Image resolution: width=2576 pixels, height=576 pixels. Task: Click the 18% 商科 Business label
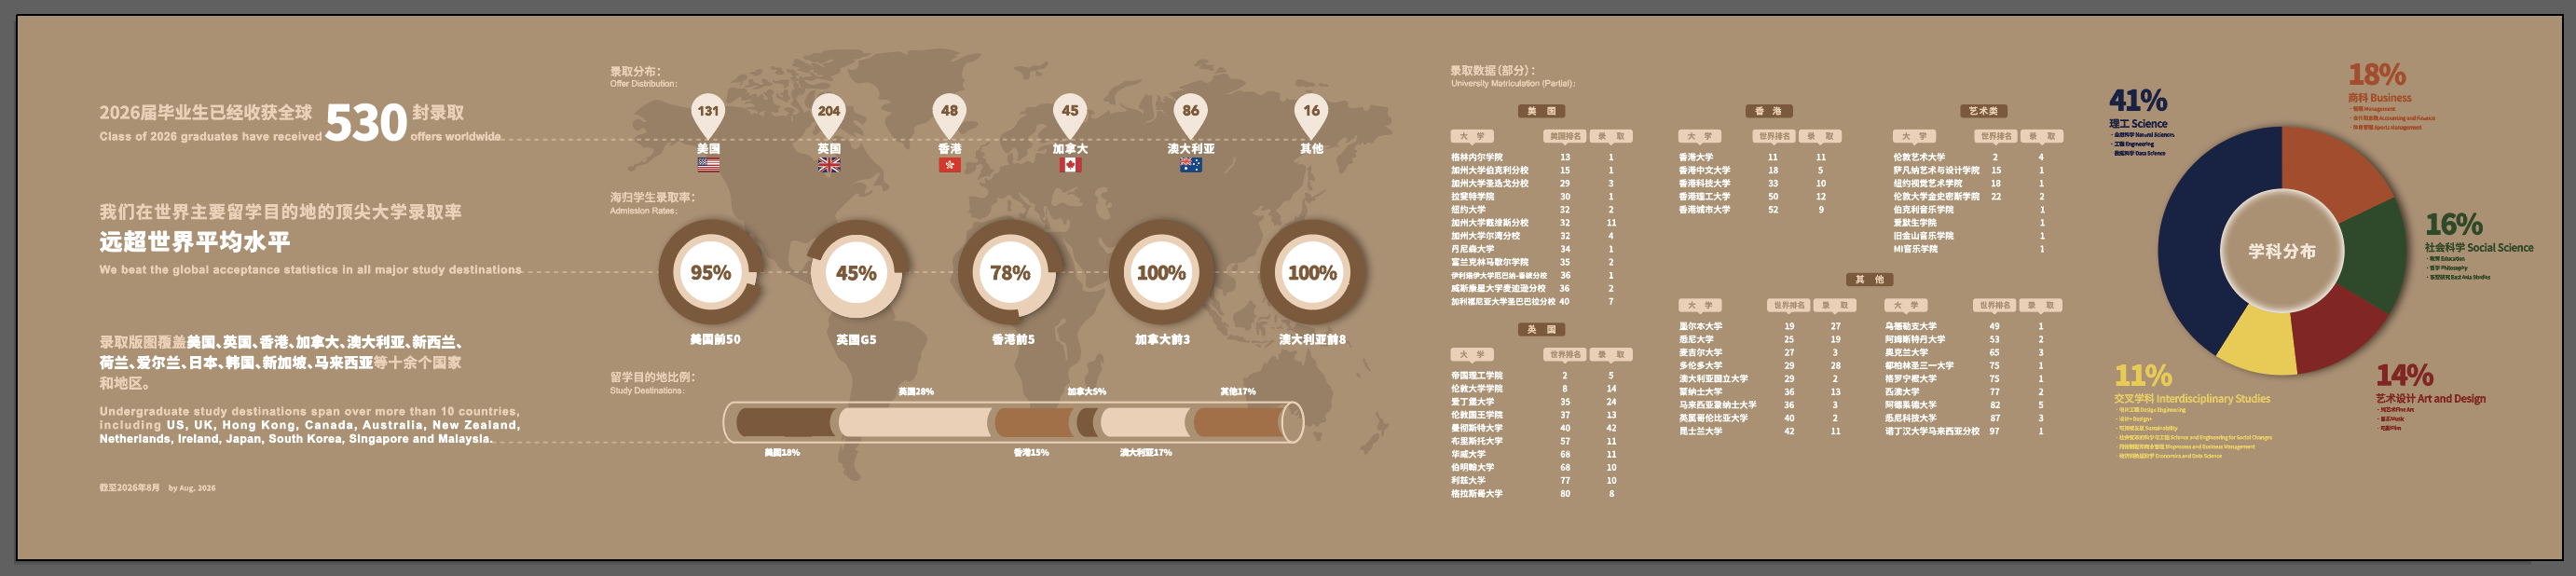tap(2380, 83)
